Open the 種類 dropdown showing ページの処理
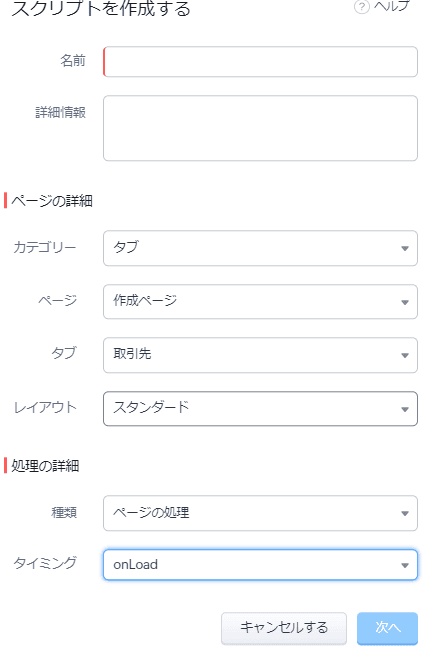The width and height of the screenshot is (436, 661). (260, 513)
